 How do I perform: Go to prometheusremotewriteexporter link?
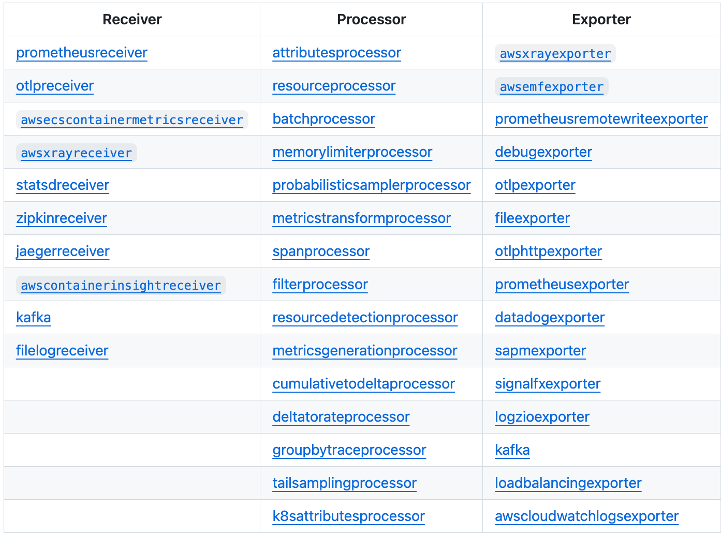click(x=601, y=119)
